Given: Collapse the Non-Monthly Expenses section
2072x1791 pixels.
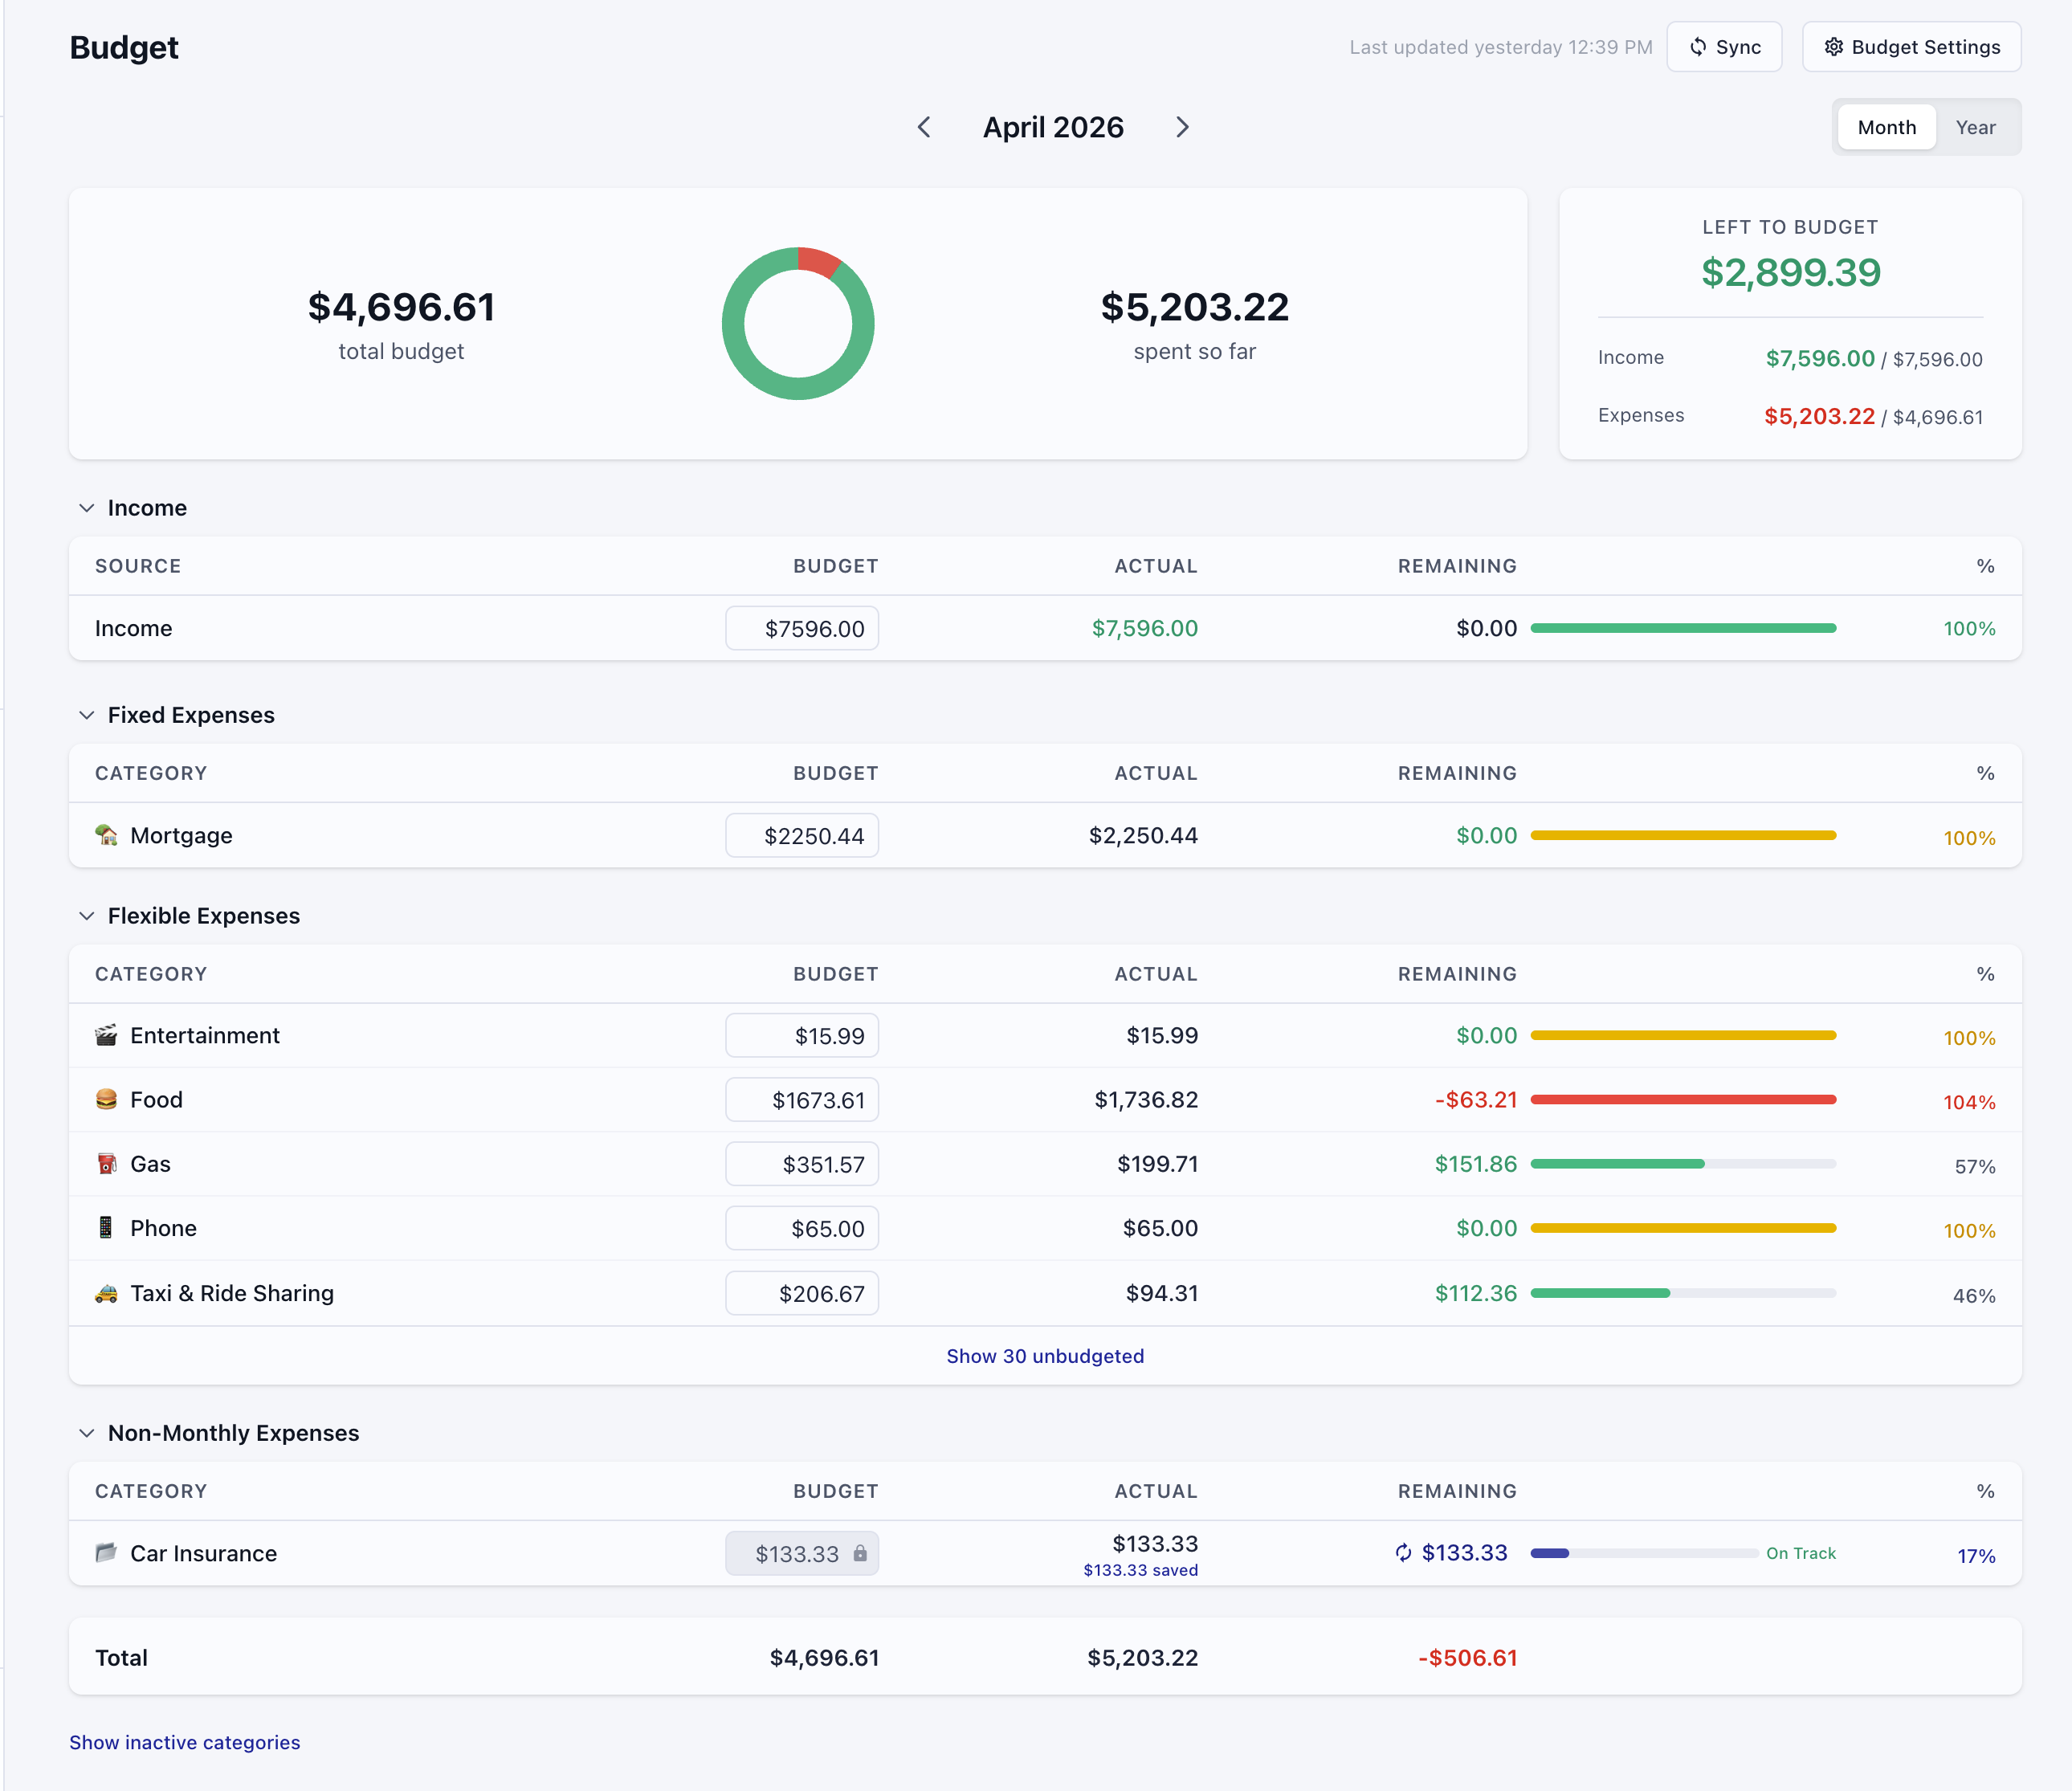Looking at the screenshot, I should tap(87, 1433).
